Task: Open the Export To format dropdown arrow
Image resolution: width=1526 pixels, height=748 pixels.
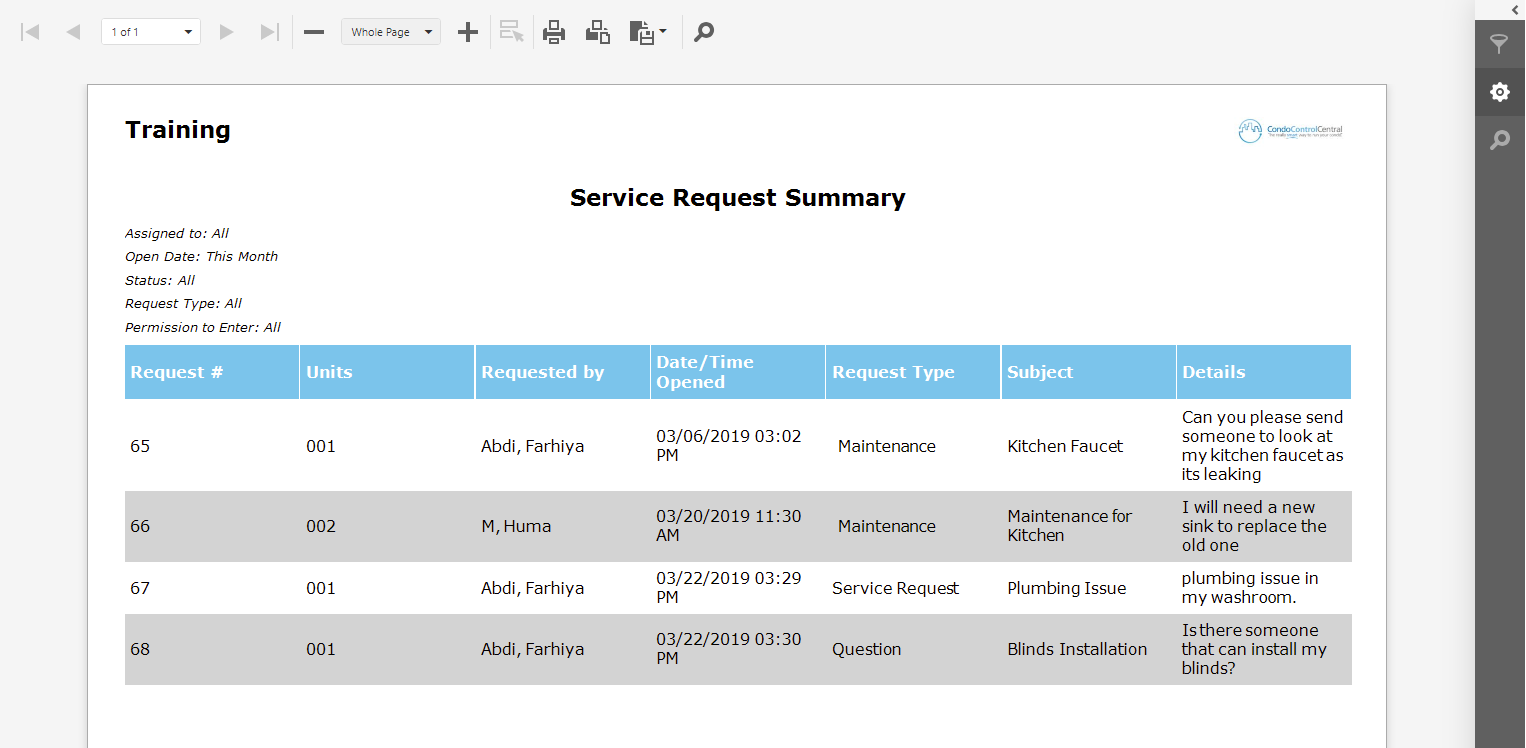Action: pos(662,33)
